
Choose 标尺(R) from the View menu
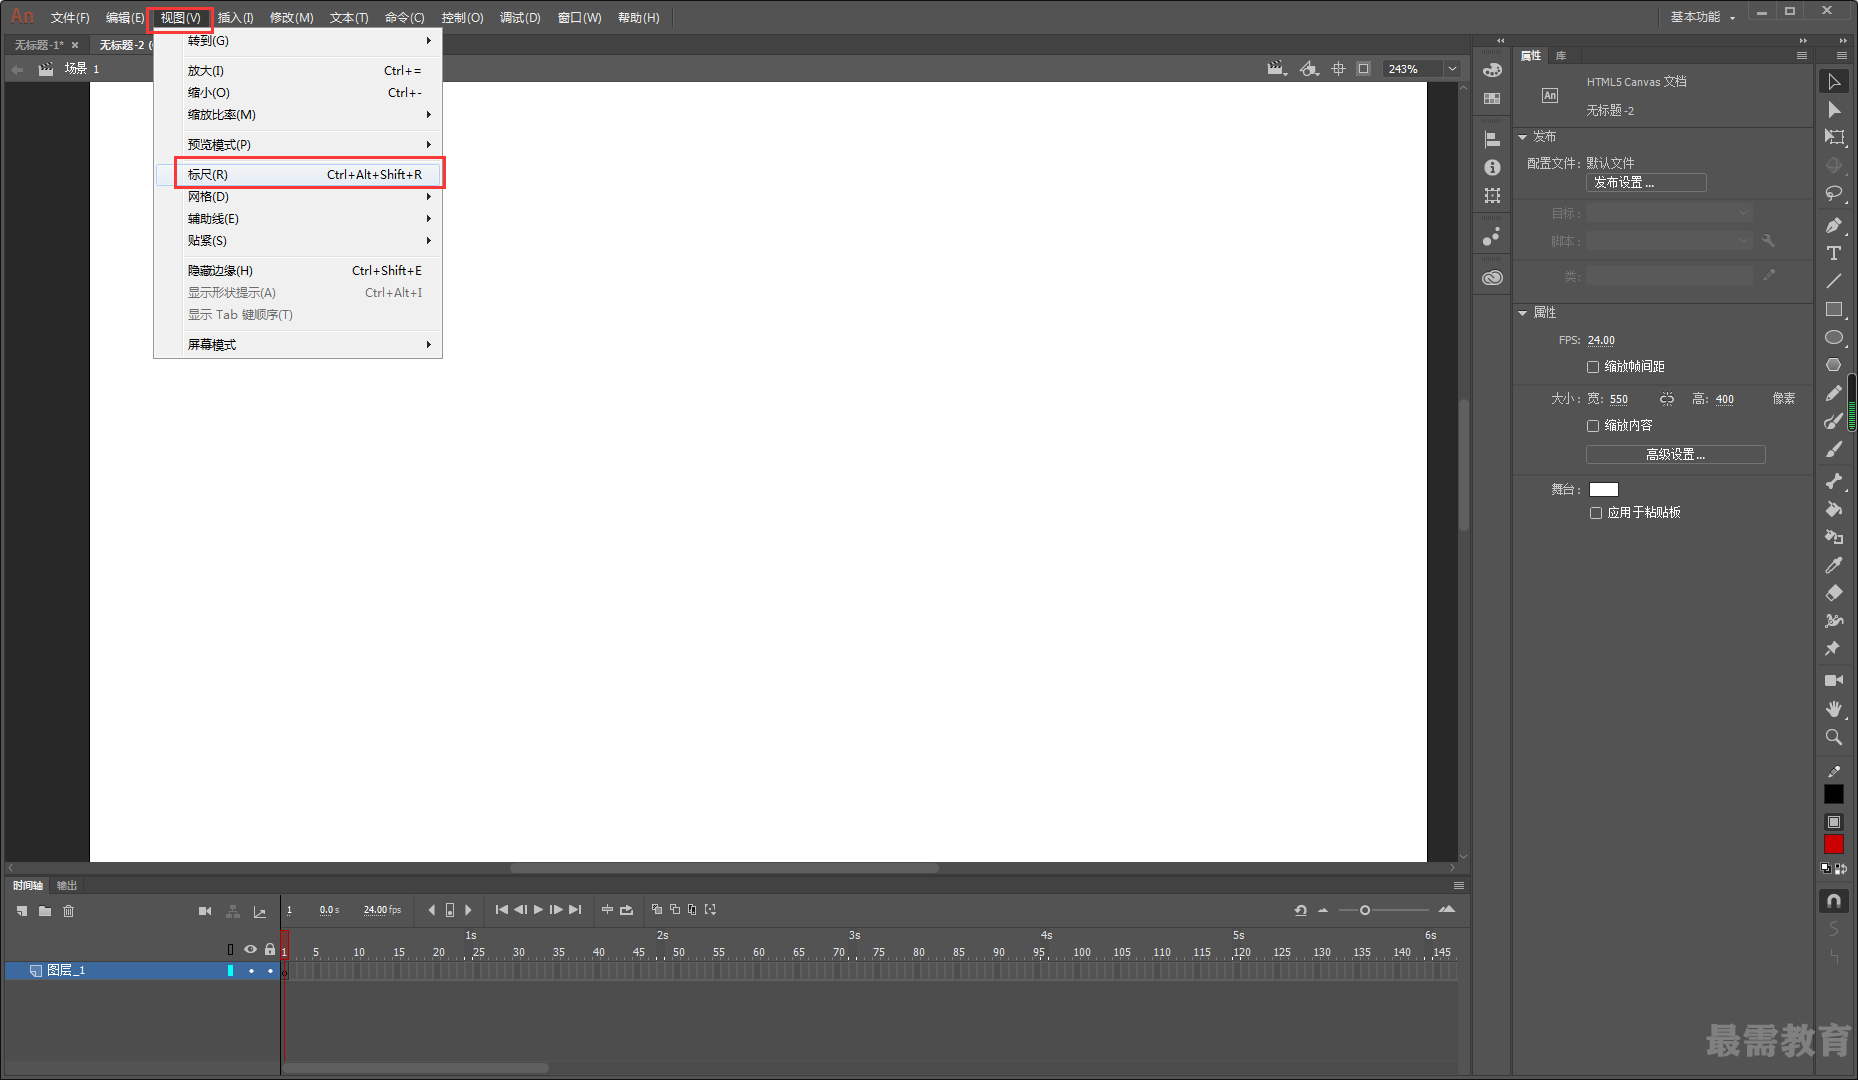[298, 175]
